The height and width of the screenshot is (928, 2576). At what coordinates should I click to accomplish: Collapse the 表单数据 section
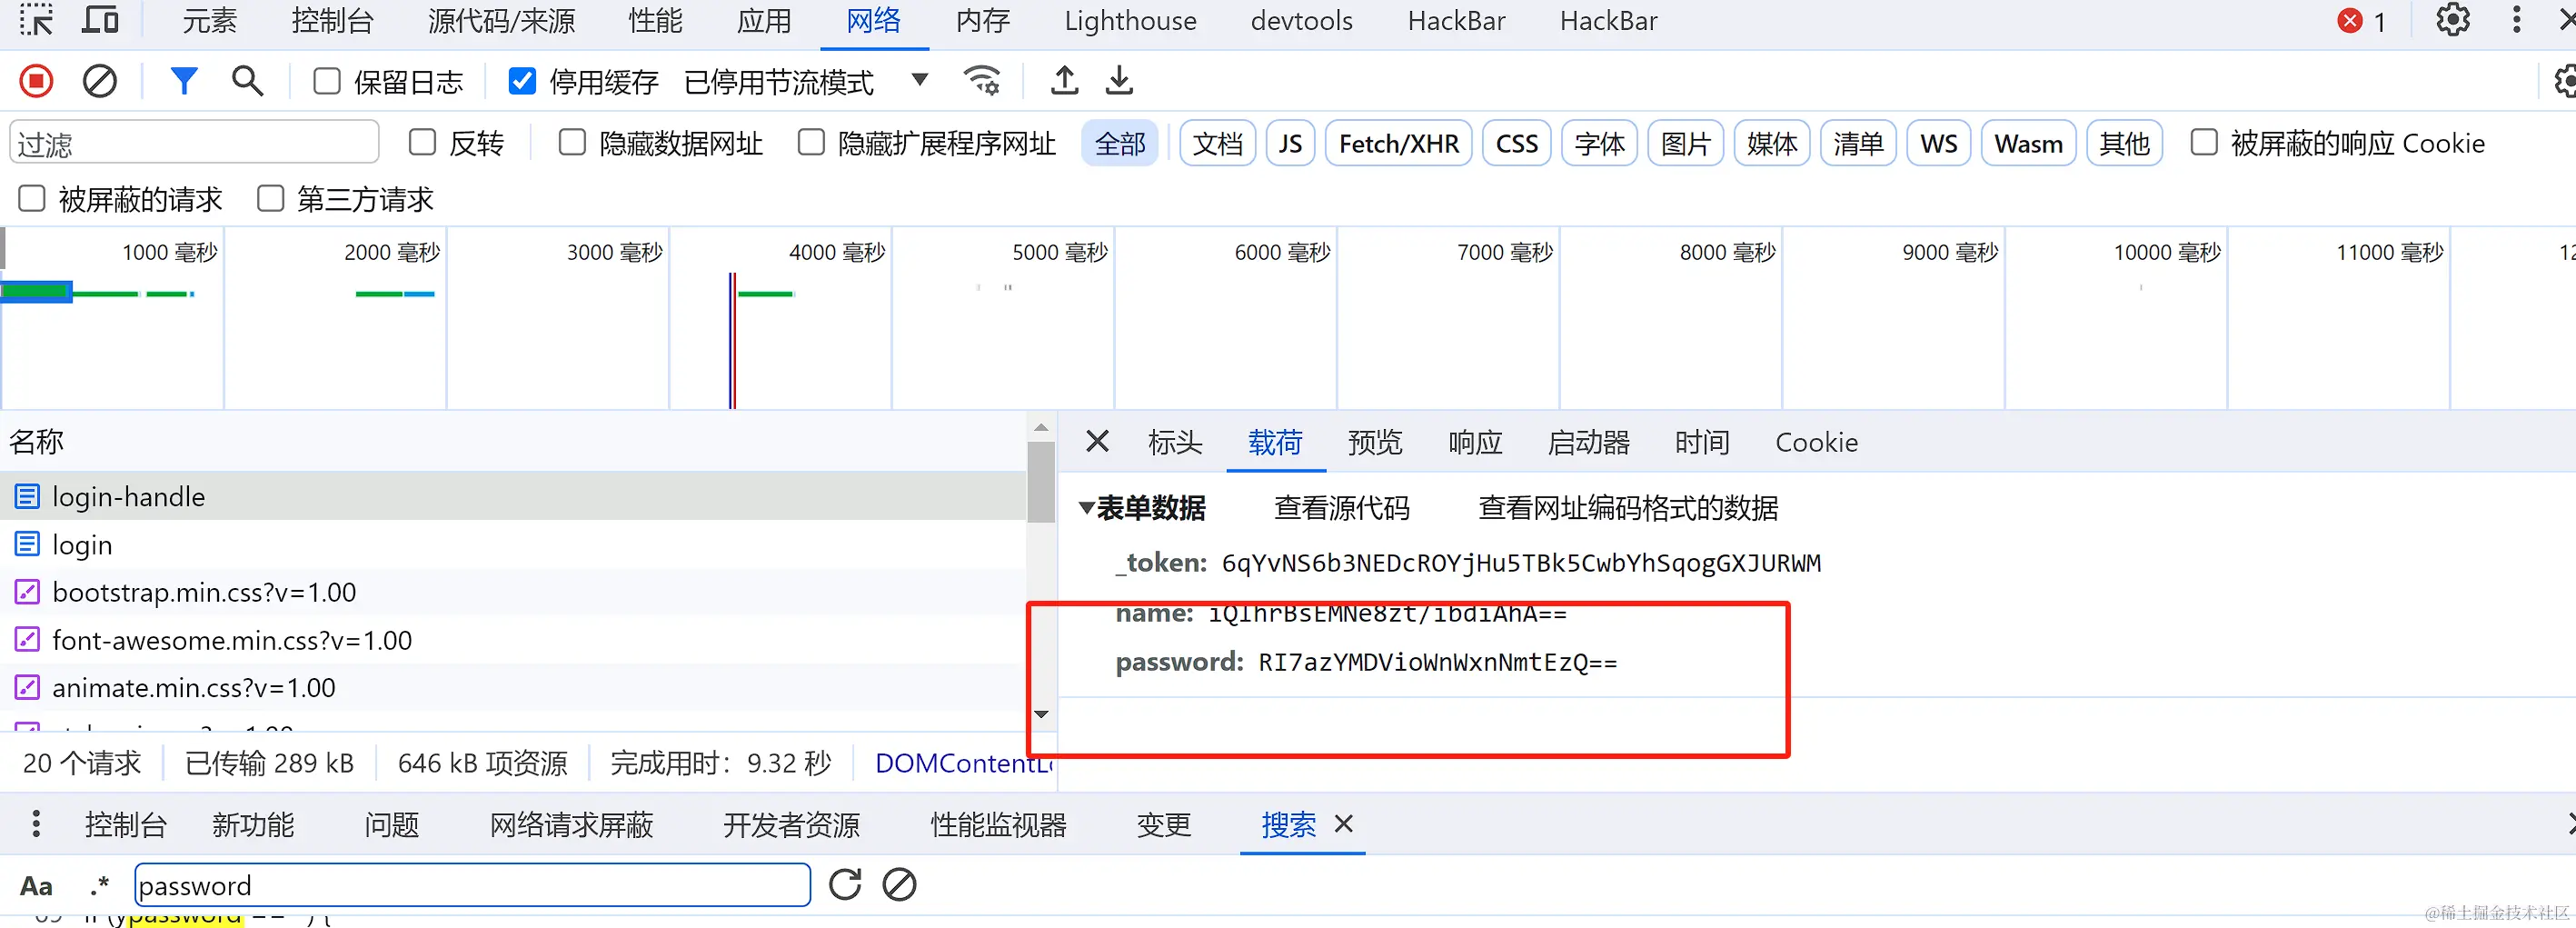pyautogui.click(x=1088, y=508)
